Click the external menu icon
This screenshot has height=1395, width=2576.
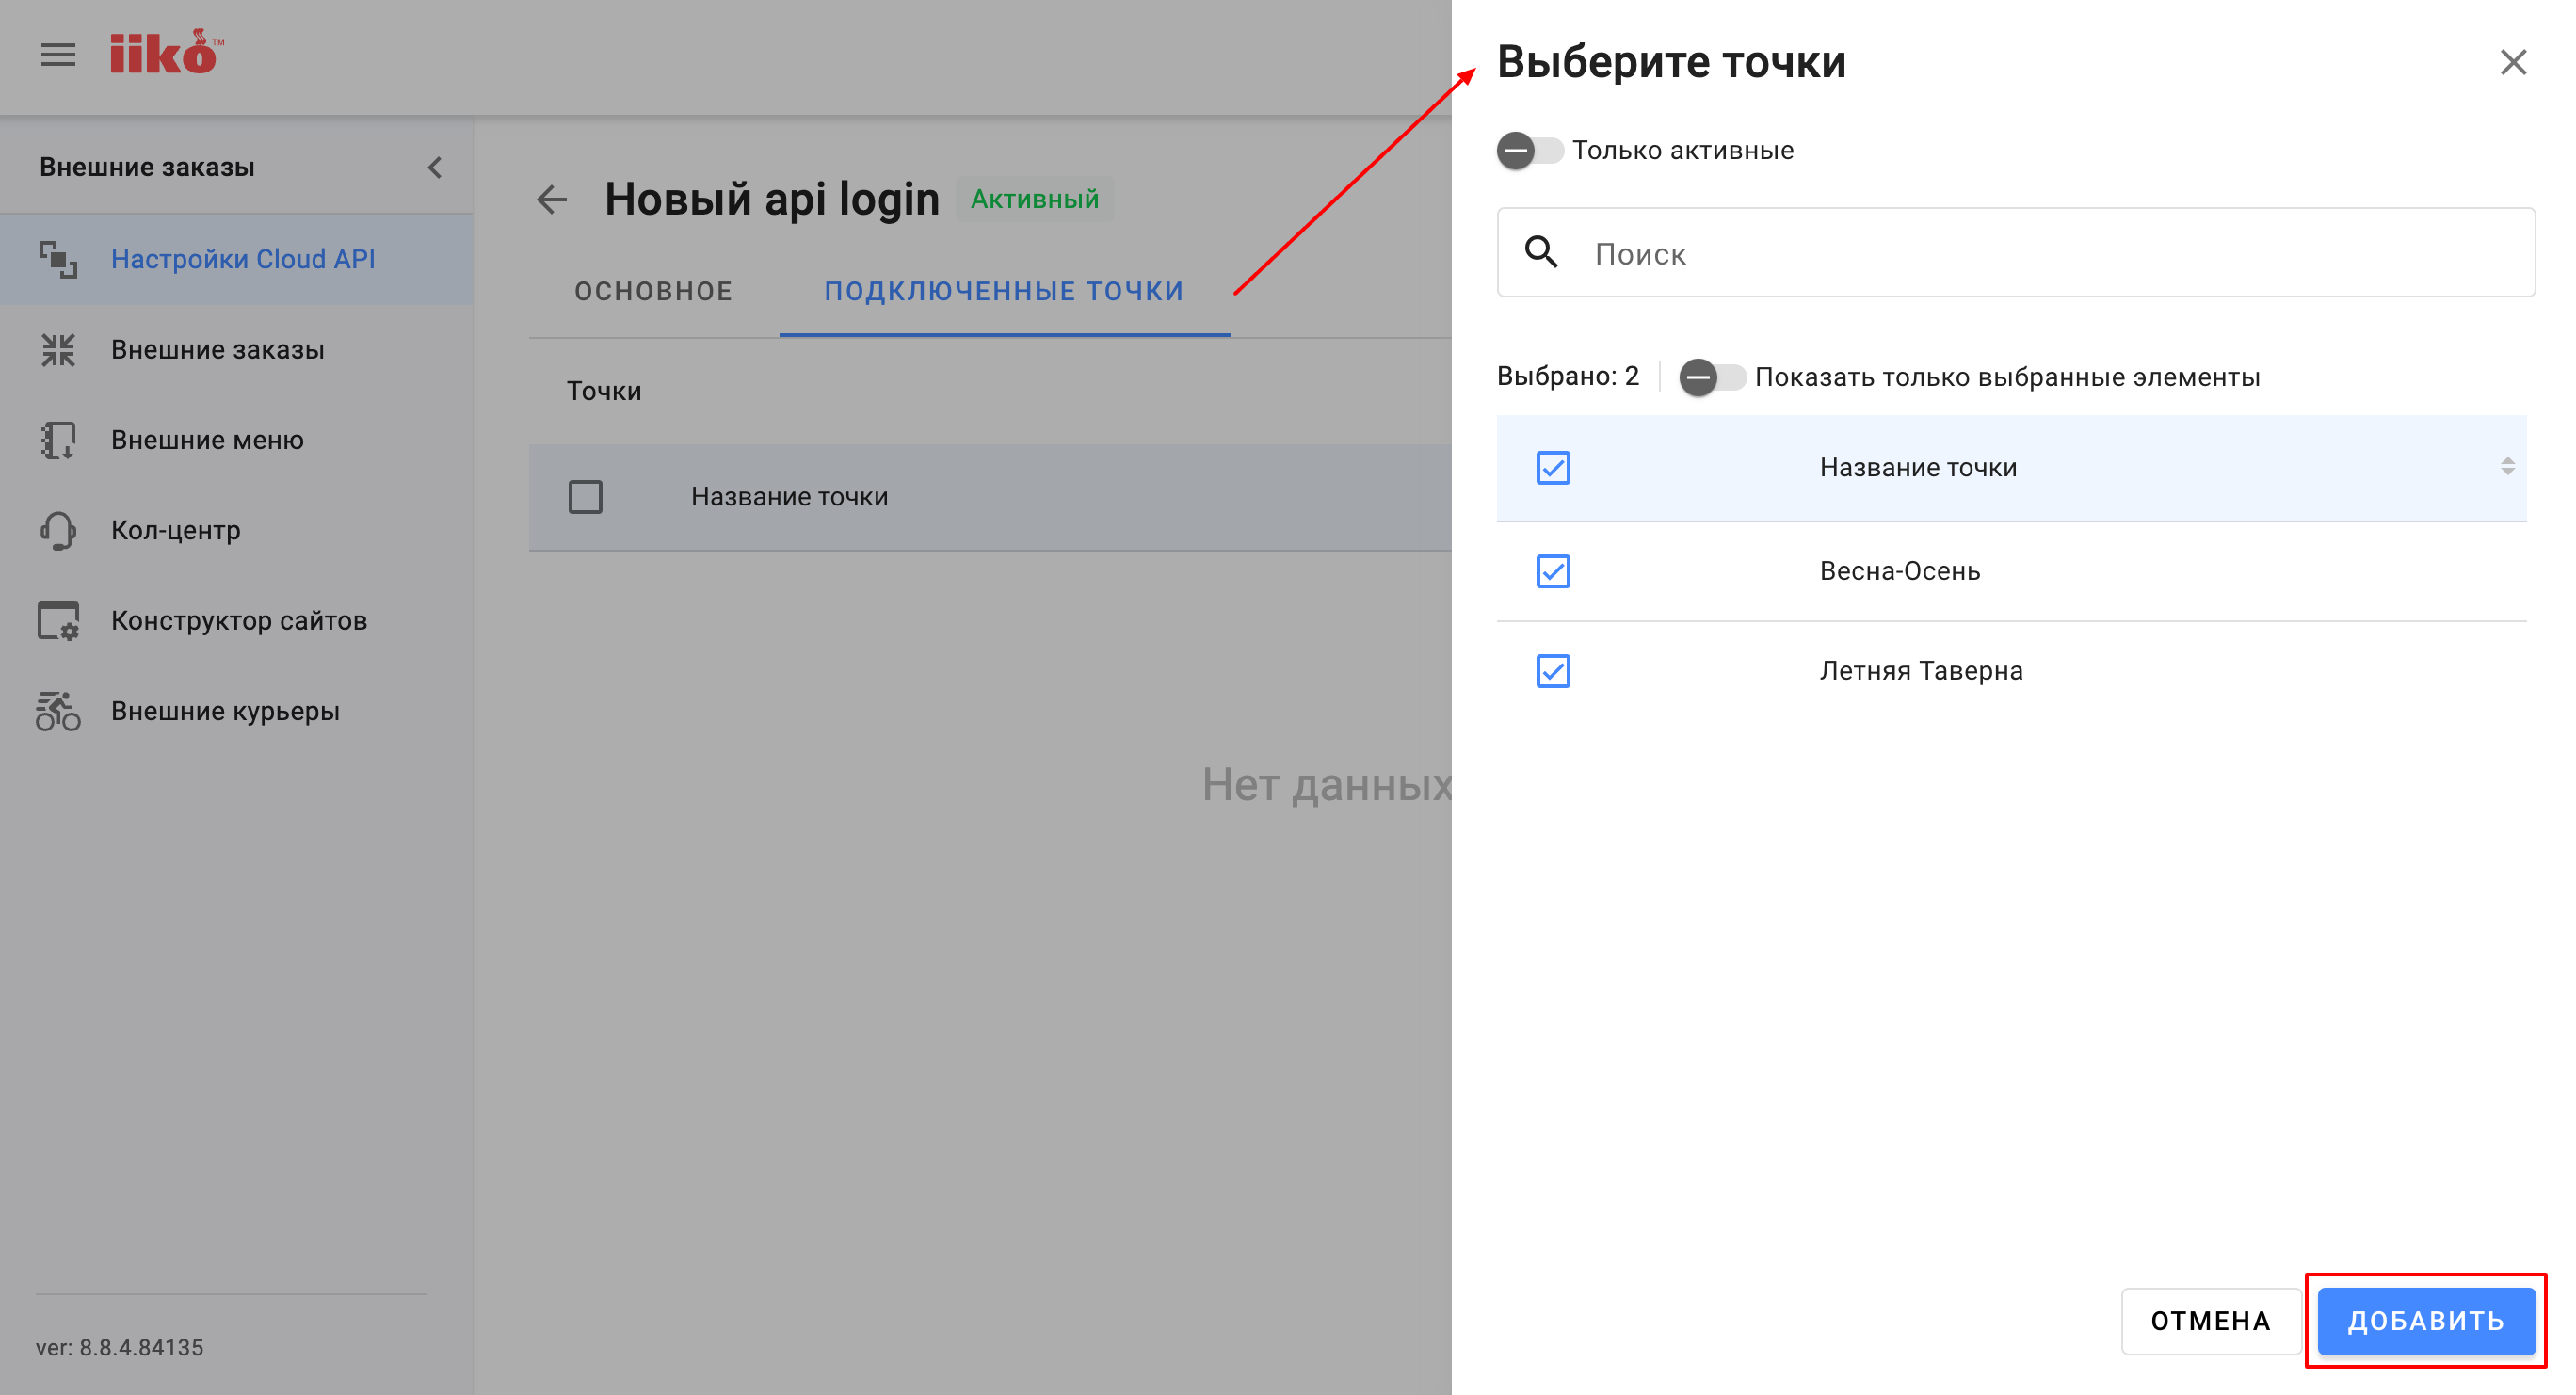click(x=58, y=440)
